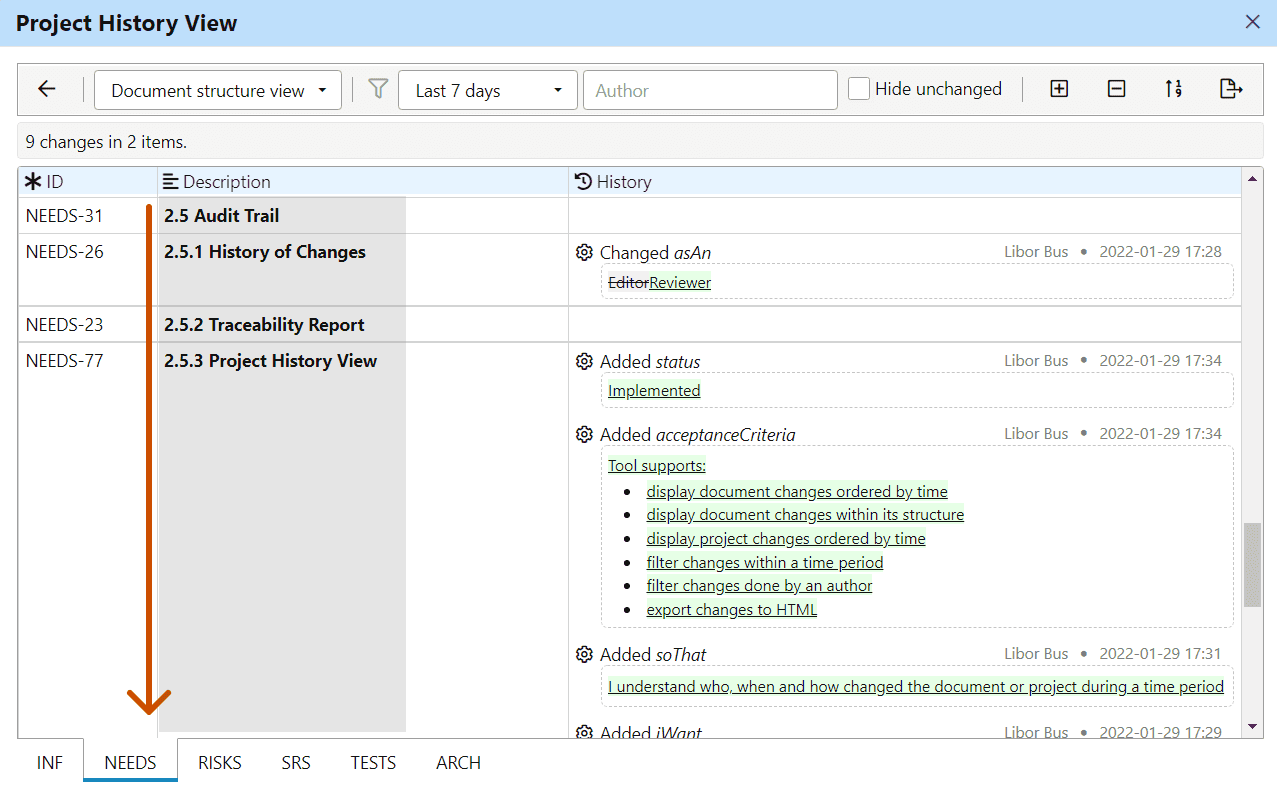Close the Project History View dialog

1252,22
